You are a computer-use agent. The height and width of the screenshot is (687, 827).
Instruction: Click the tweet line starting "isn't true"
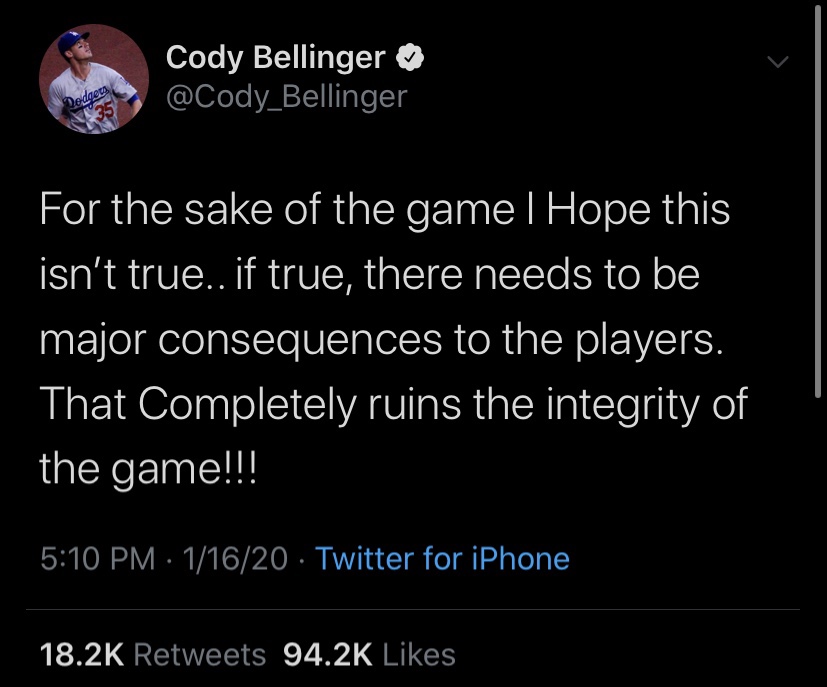[x=368, y=275]
